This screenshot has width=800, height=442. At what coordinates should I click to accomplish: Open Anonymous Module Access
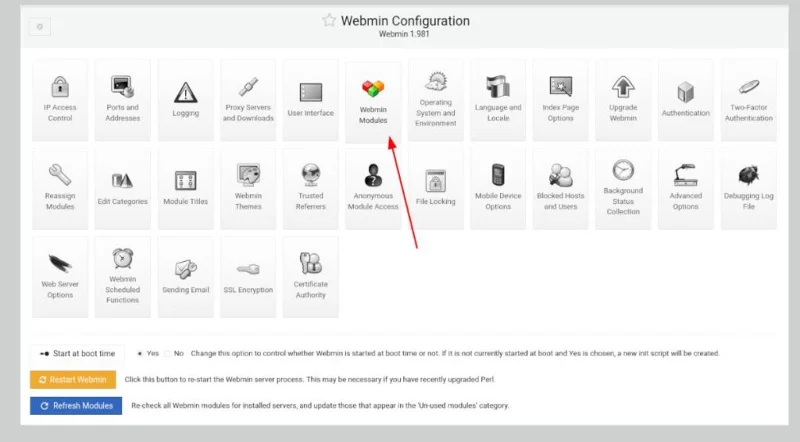(373, 189)
